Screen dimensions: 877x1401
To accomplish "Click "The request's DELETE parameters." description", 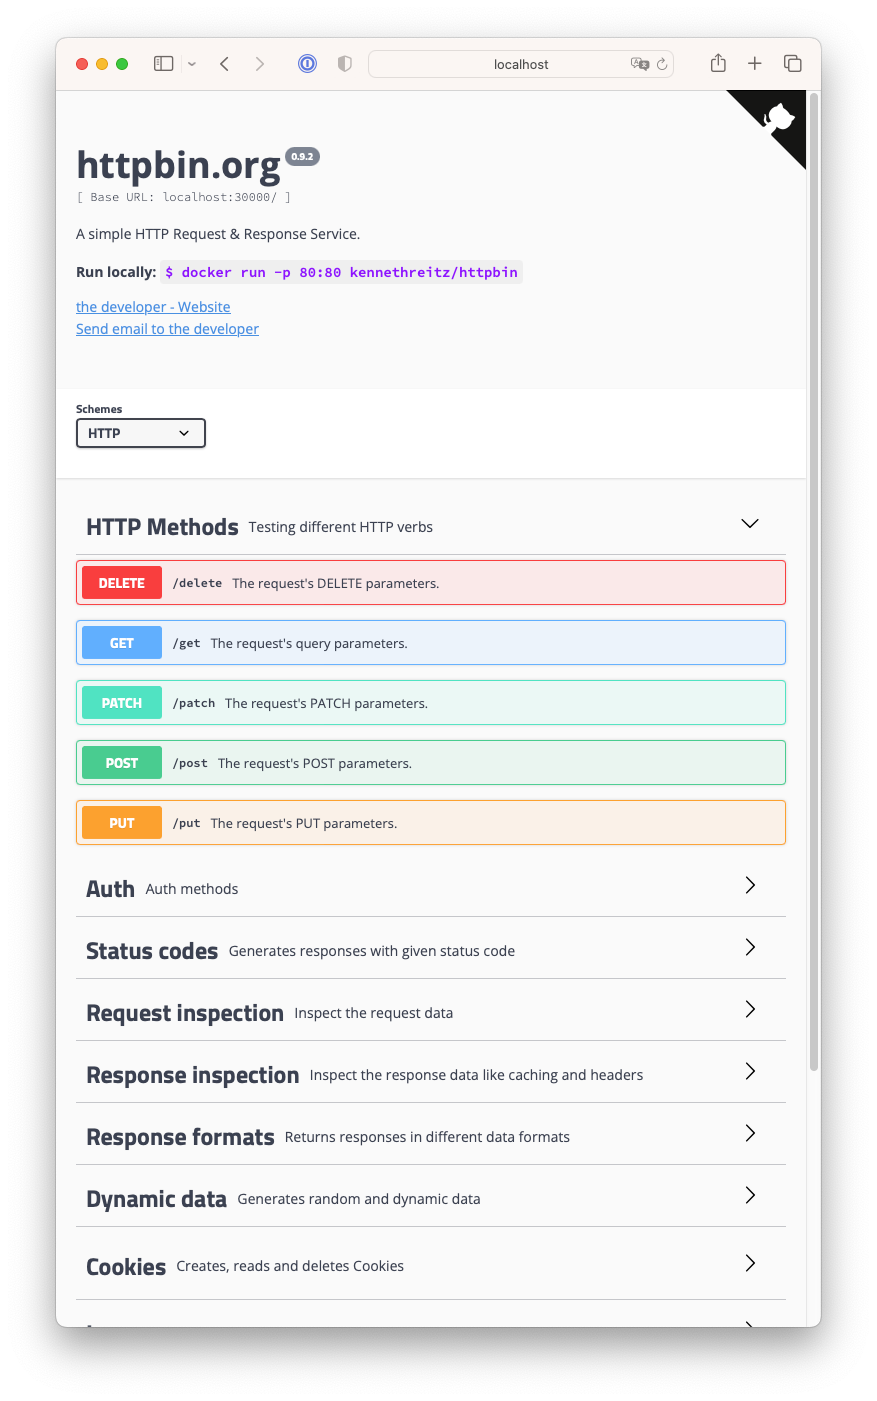I will [x=336, y=583].
